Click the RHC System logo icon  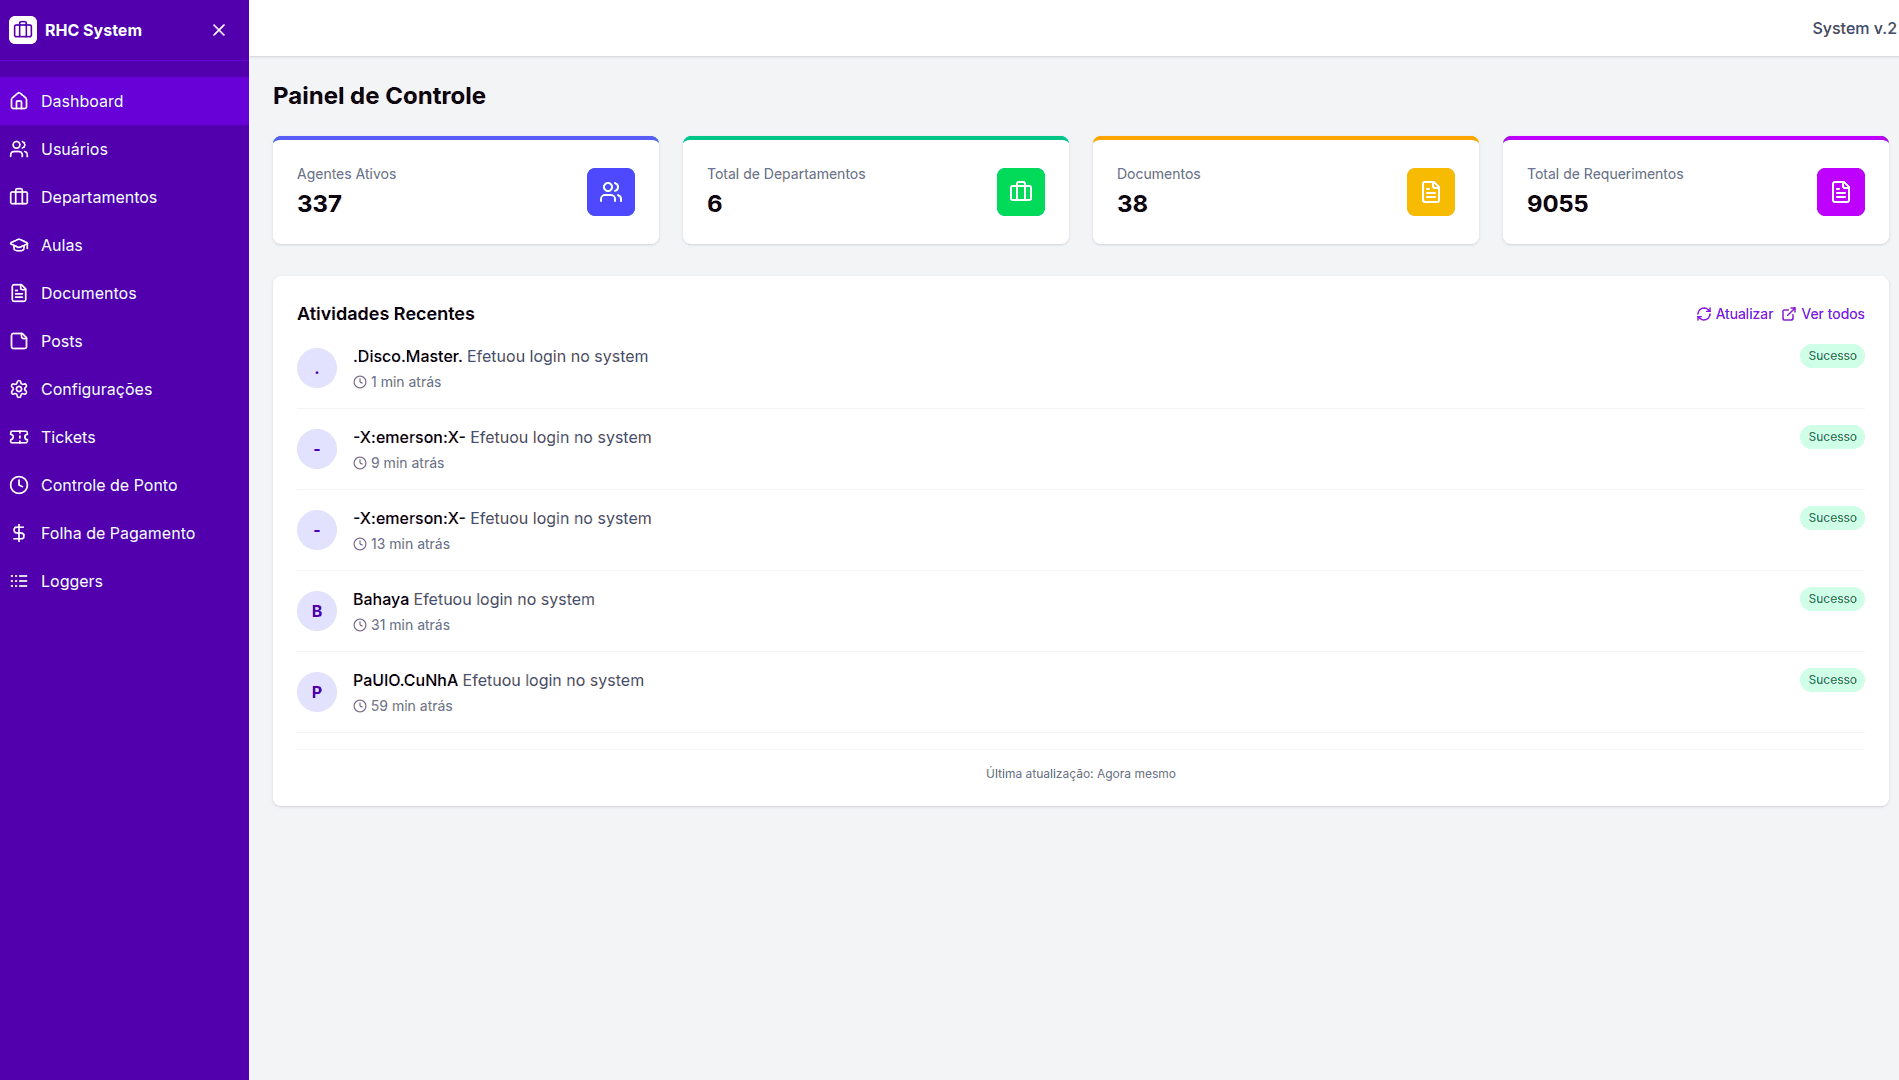(x=23, y=30)
